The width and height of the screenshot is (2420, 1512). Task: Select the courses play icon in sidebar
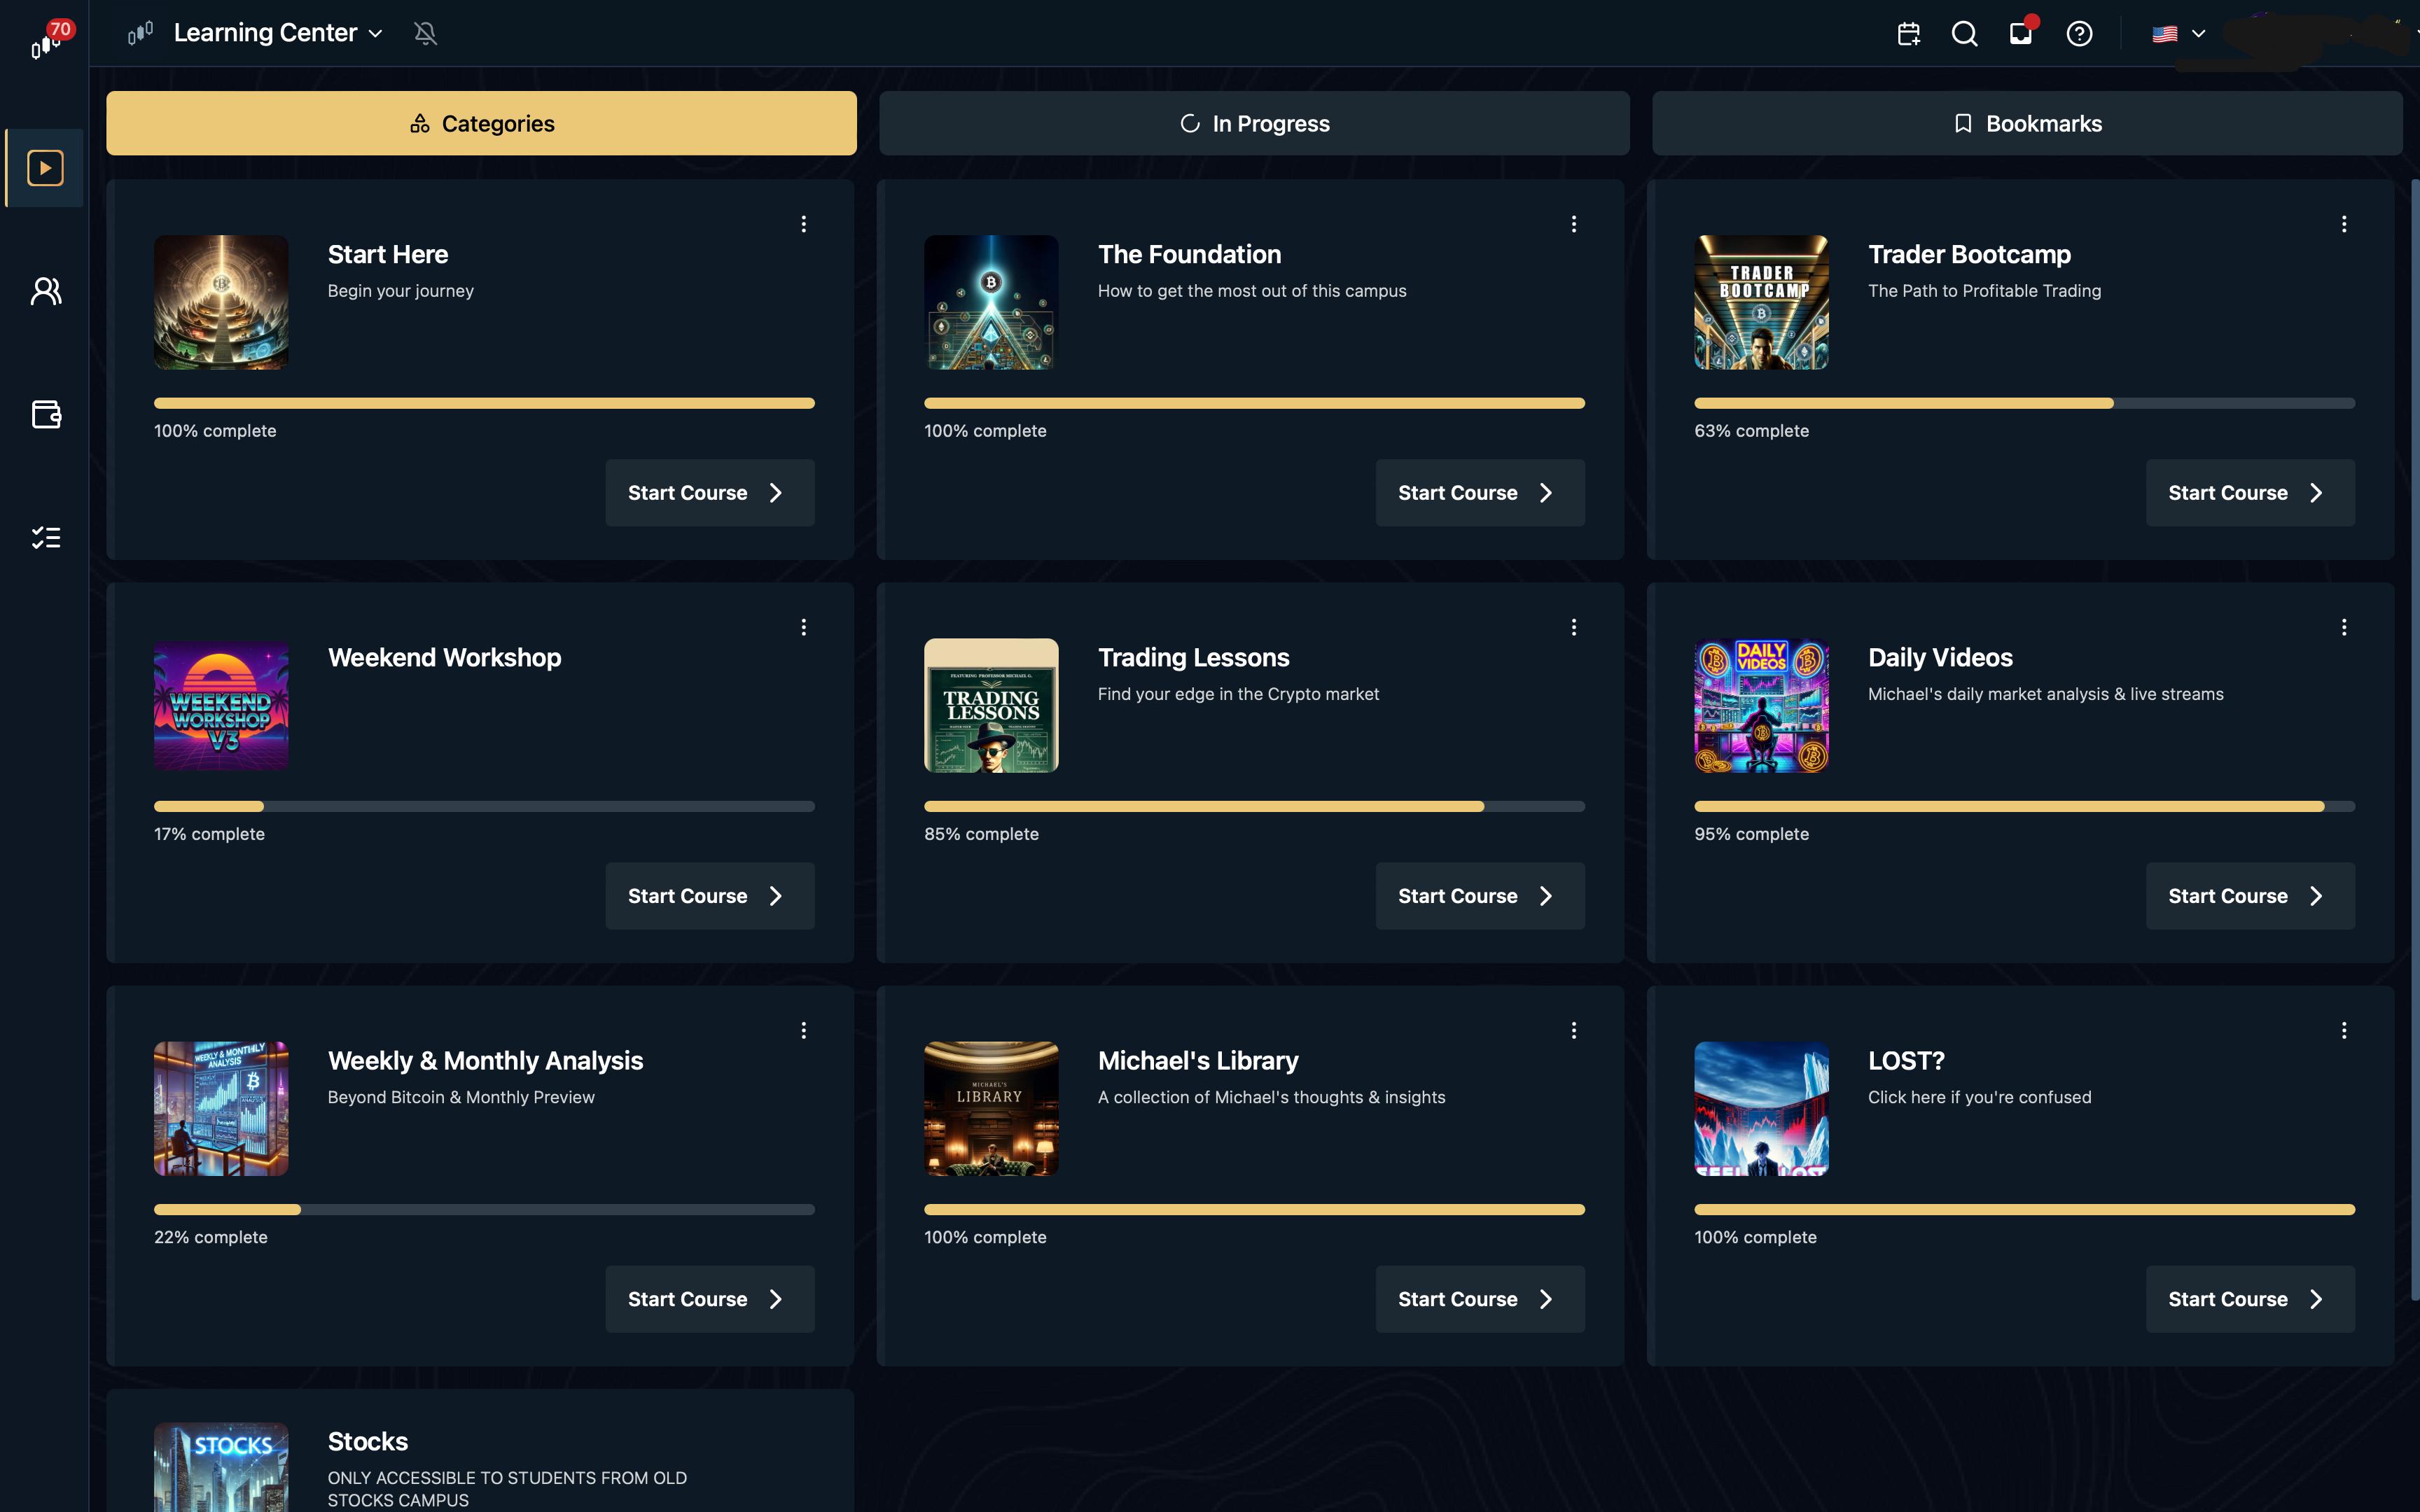coord(46,168)
